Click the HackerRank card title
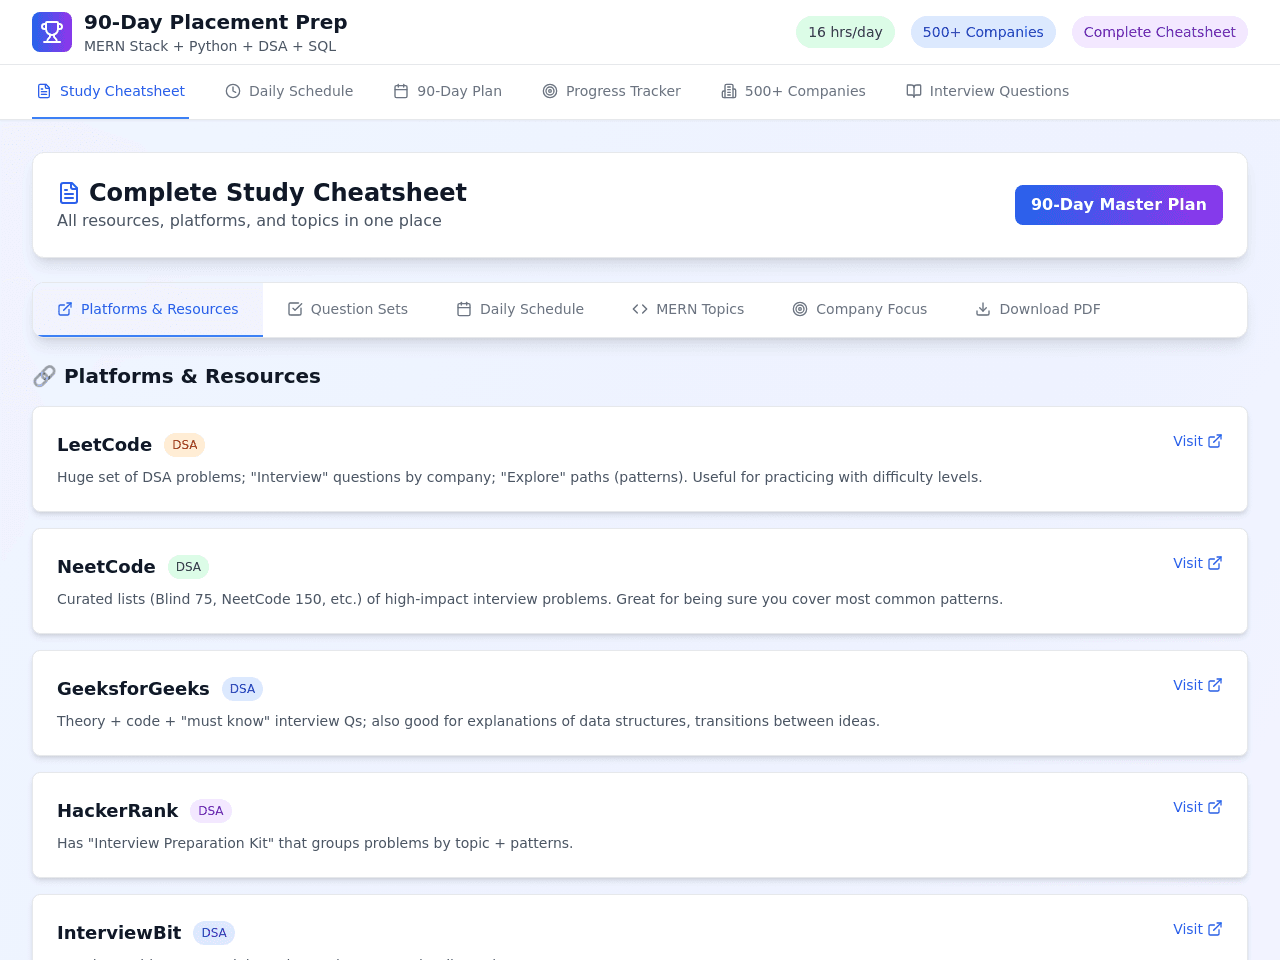Image resolution: width=1280 pixels, height=960 pixels. 117,811
